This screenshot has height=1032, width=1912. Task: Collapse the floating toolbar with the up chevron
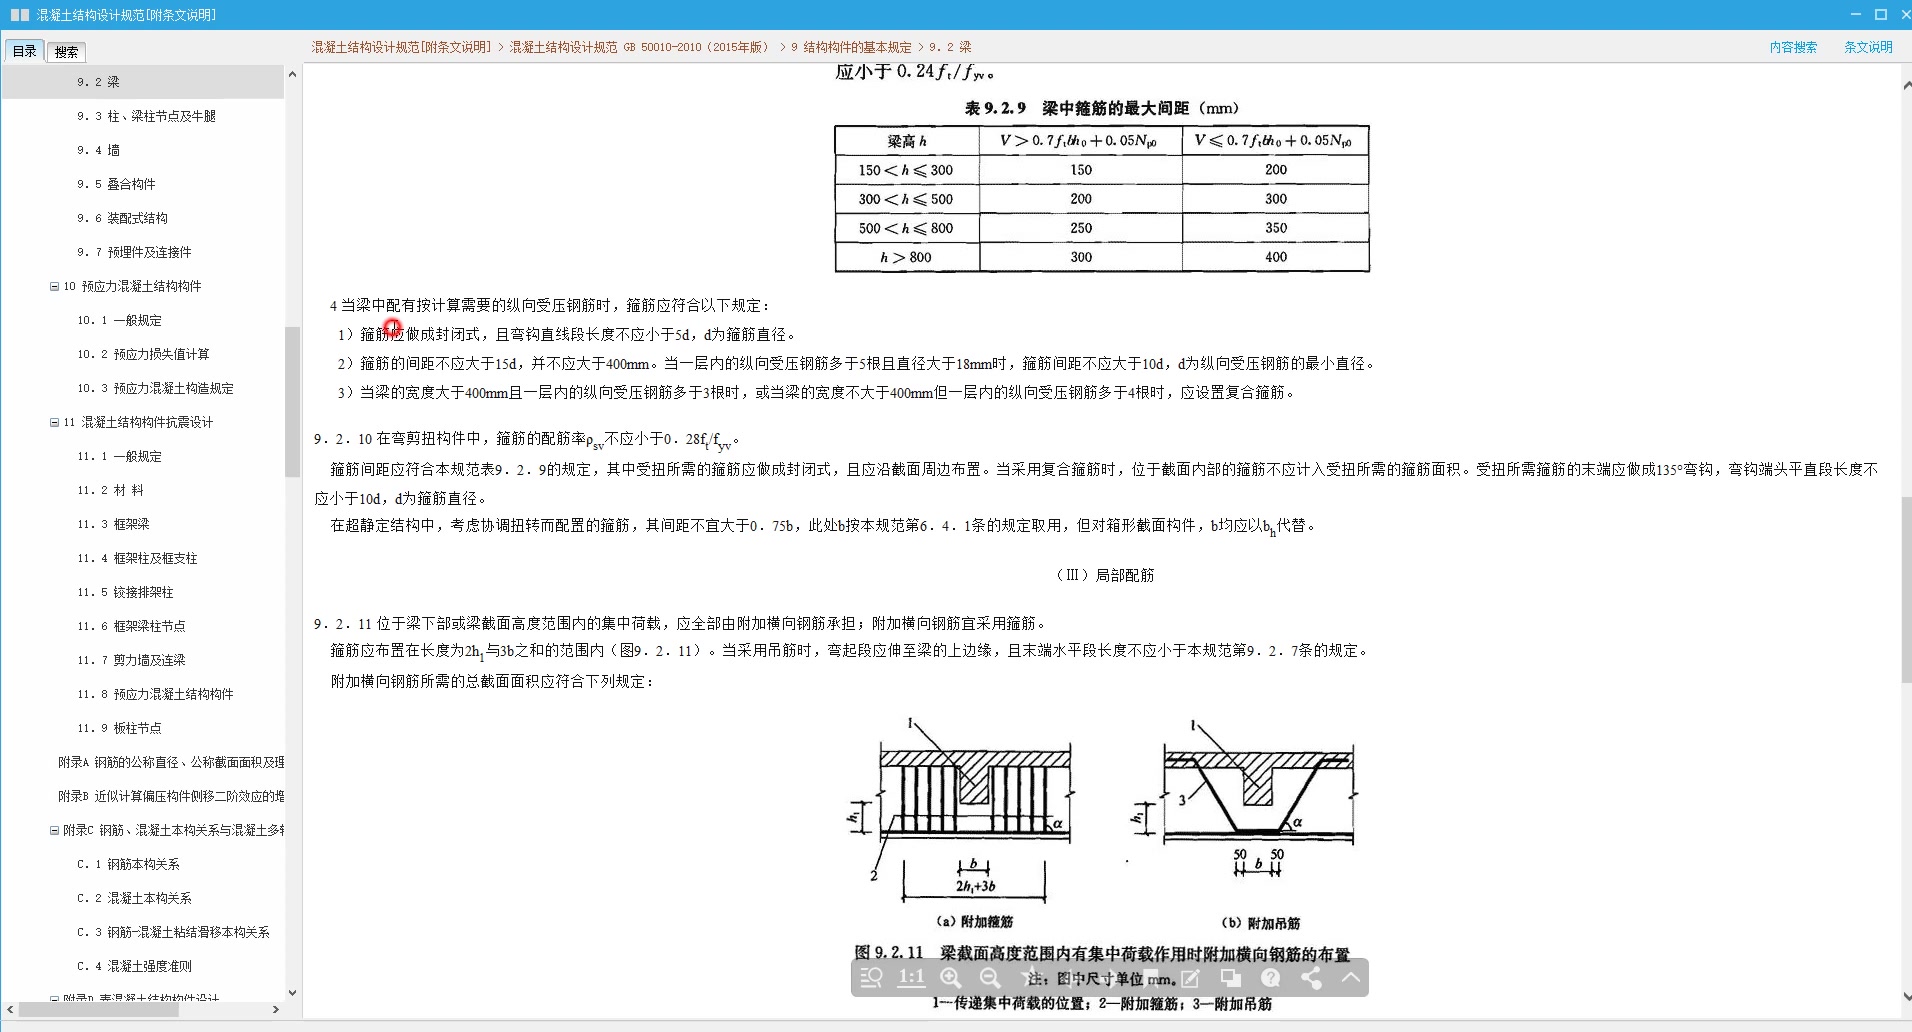click(1351, 977)
